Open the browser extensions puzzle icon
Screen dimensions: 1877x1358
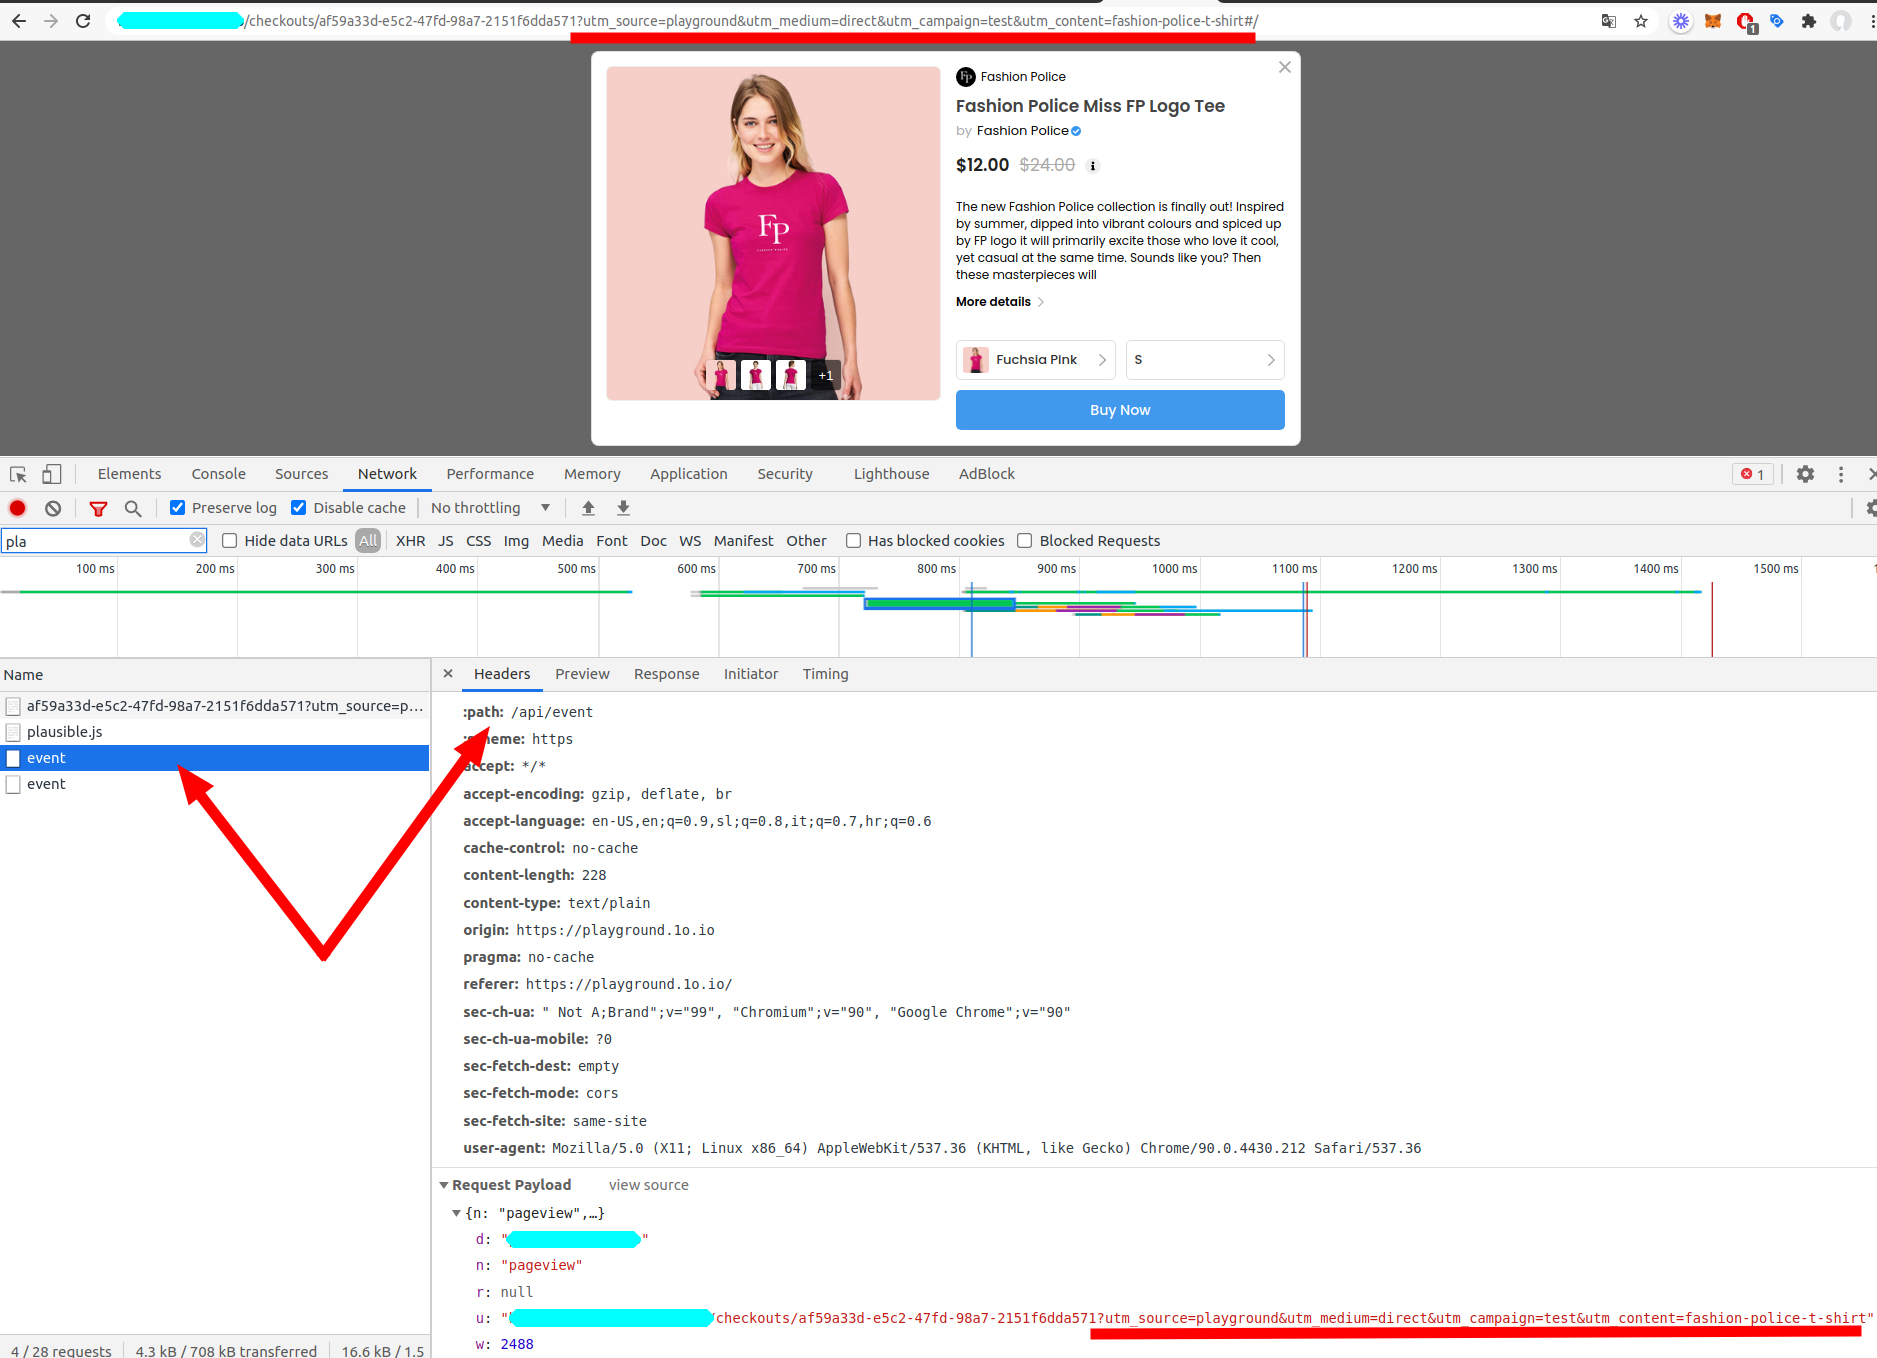pyautogui.click(x=1808, y=21)
